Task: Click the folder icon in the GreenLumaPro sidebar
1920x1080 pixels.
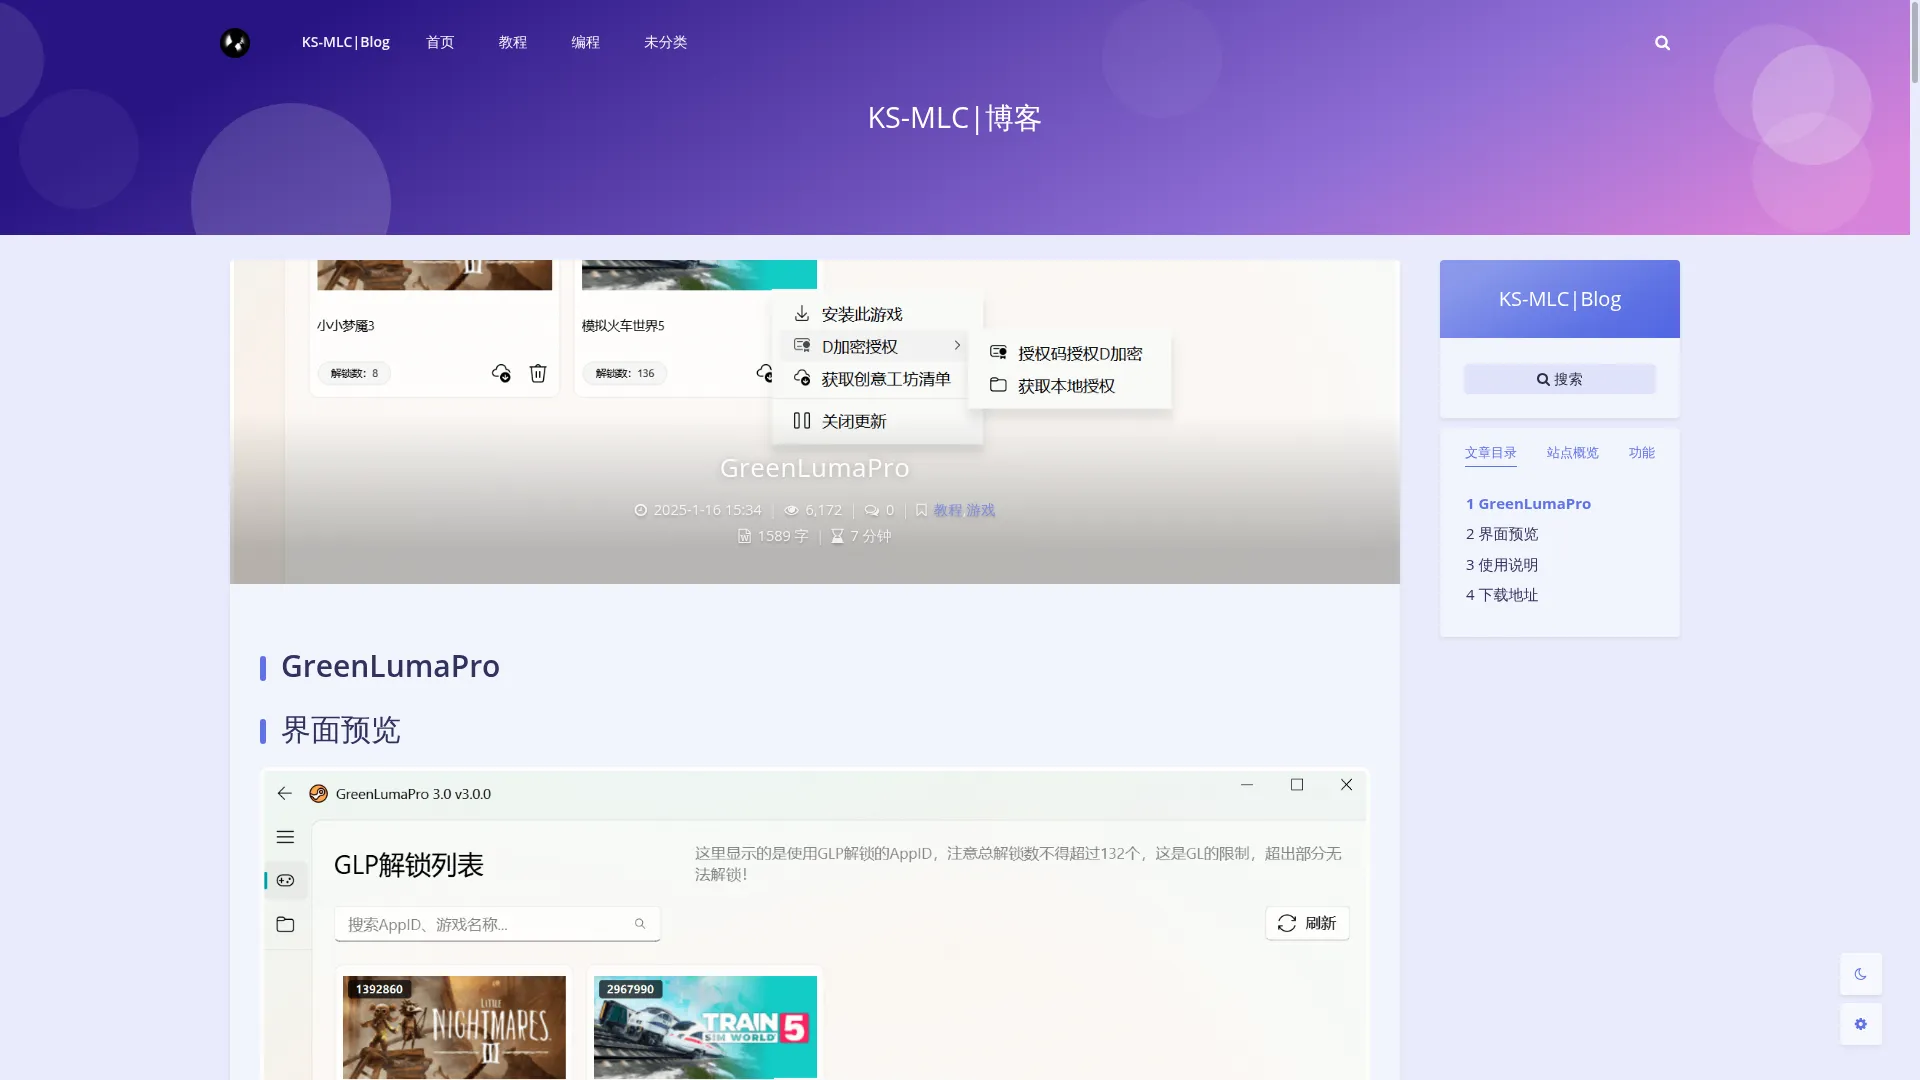Action: (285, 924)
